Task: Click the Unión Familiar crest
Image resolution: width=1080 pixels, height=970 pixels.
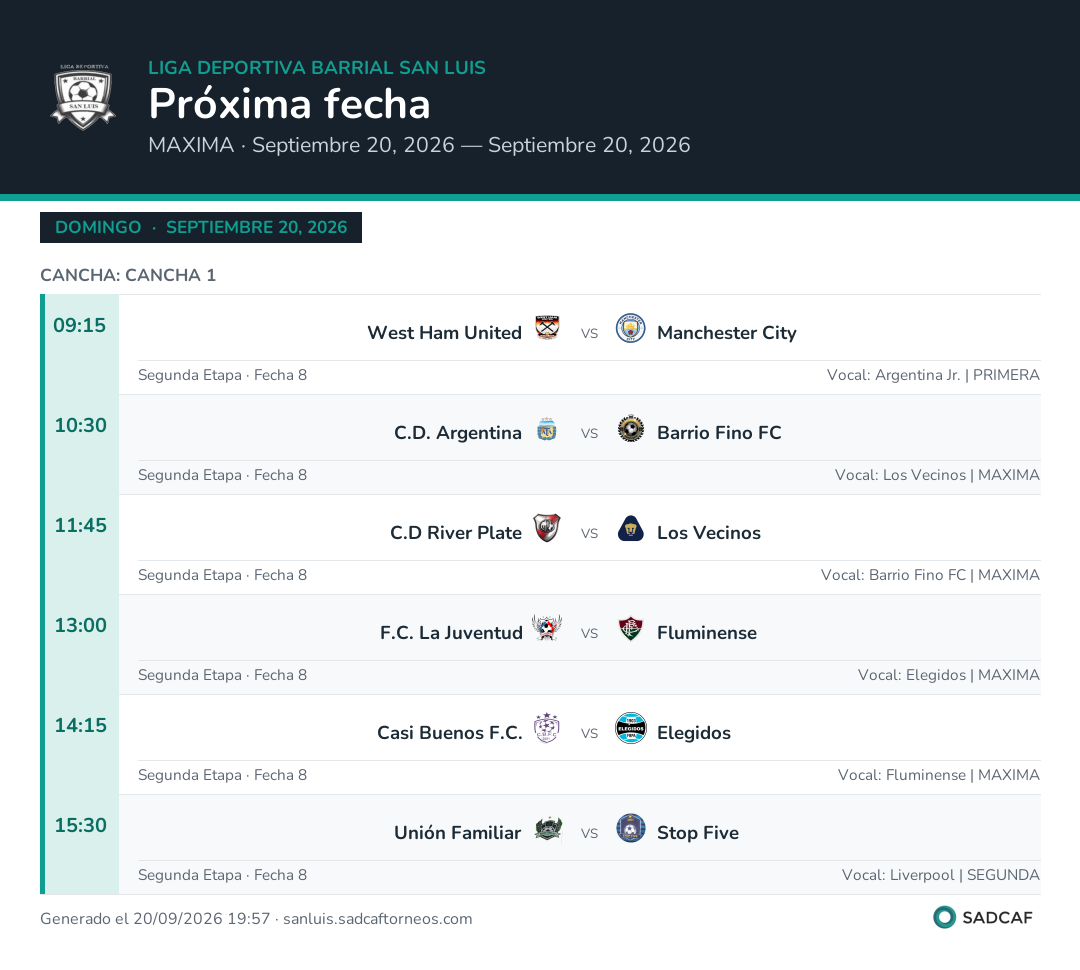Action: click(548, 829)
